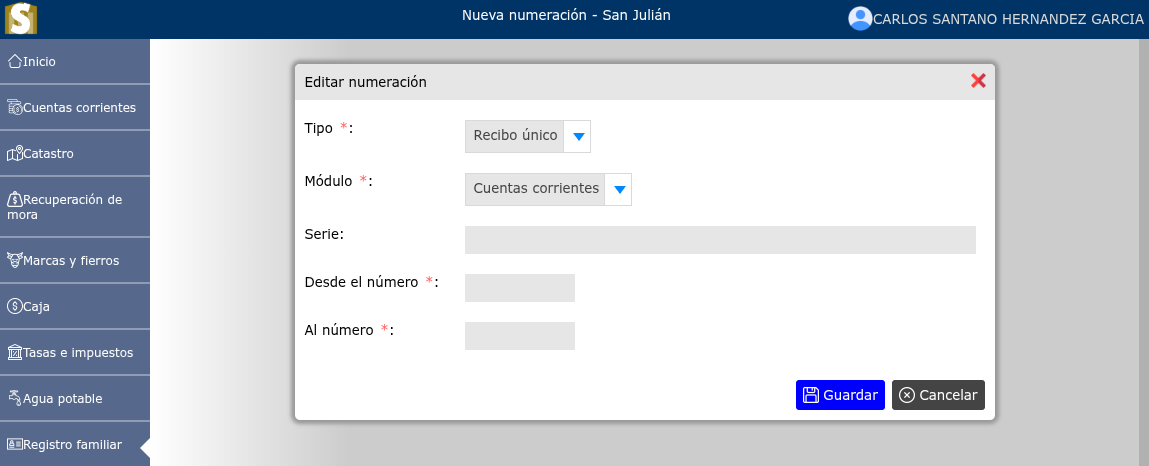Click the Caja dollar circle icon
1149x466 pixels.
pyautogui.click(x=14, y=306)
